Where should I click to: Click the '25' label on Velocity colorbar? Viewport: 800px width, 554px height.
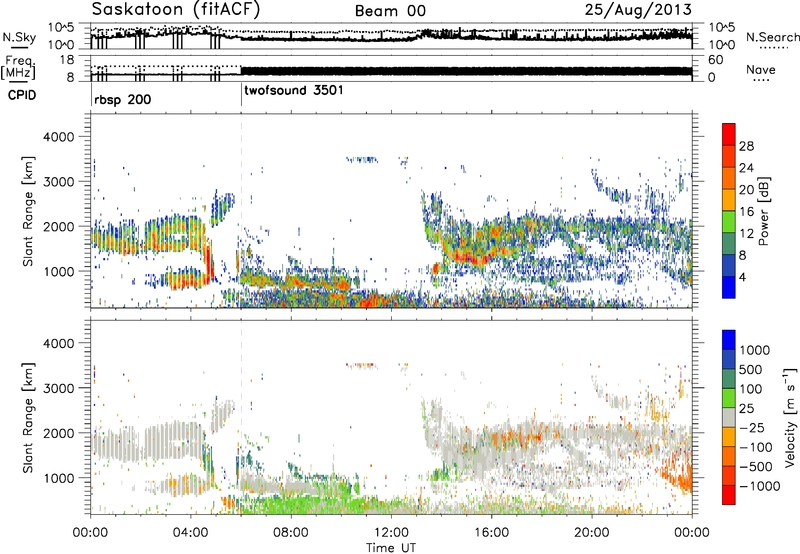[746, 409]
